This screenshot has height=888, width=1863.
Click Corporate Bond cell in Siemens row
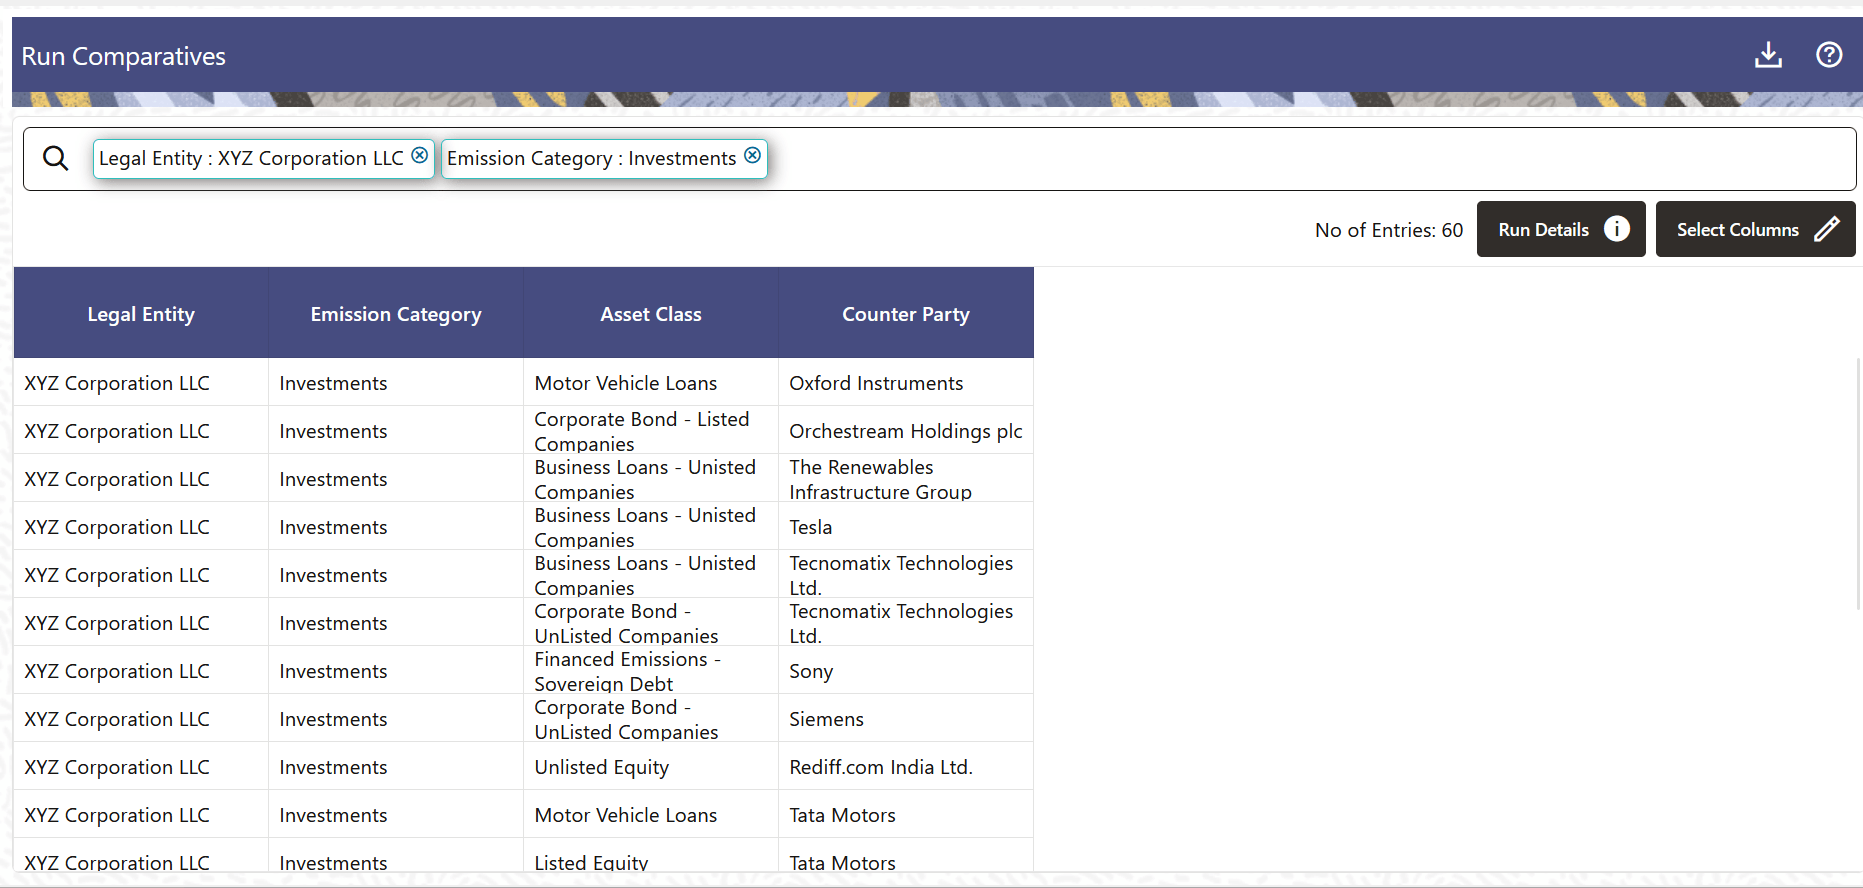(651, 719)
